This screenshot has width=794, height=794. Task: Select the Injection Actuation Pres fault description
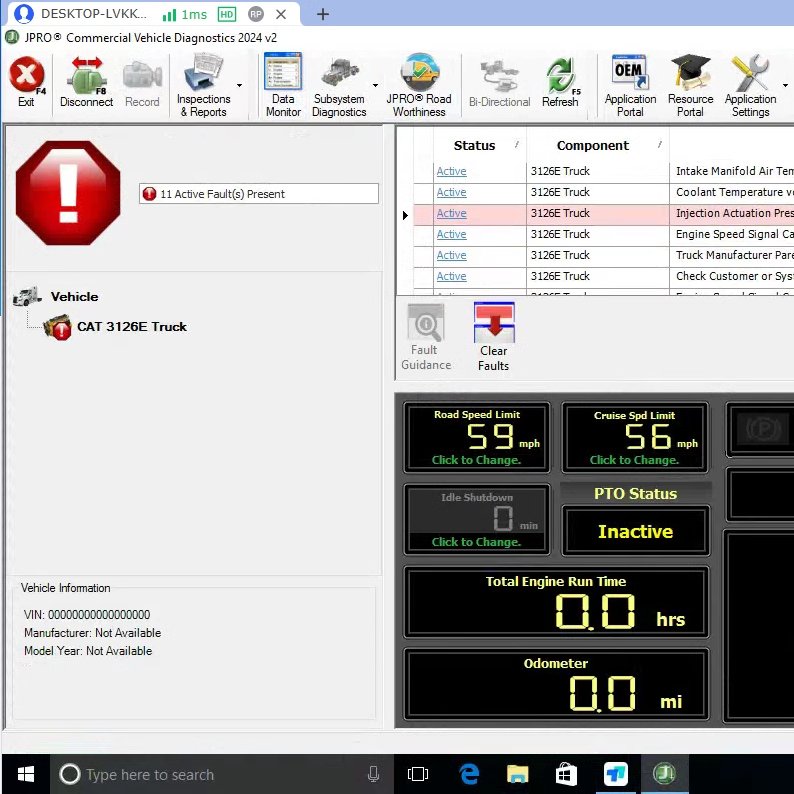(732, 213)
